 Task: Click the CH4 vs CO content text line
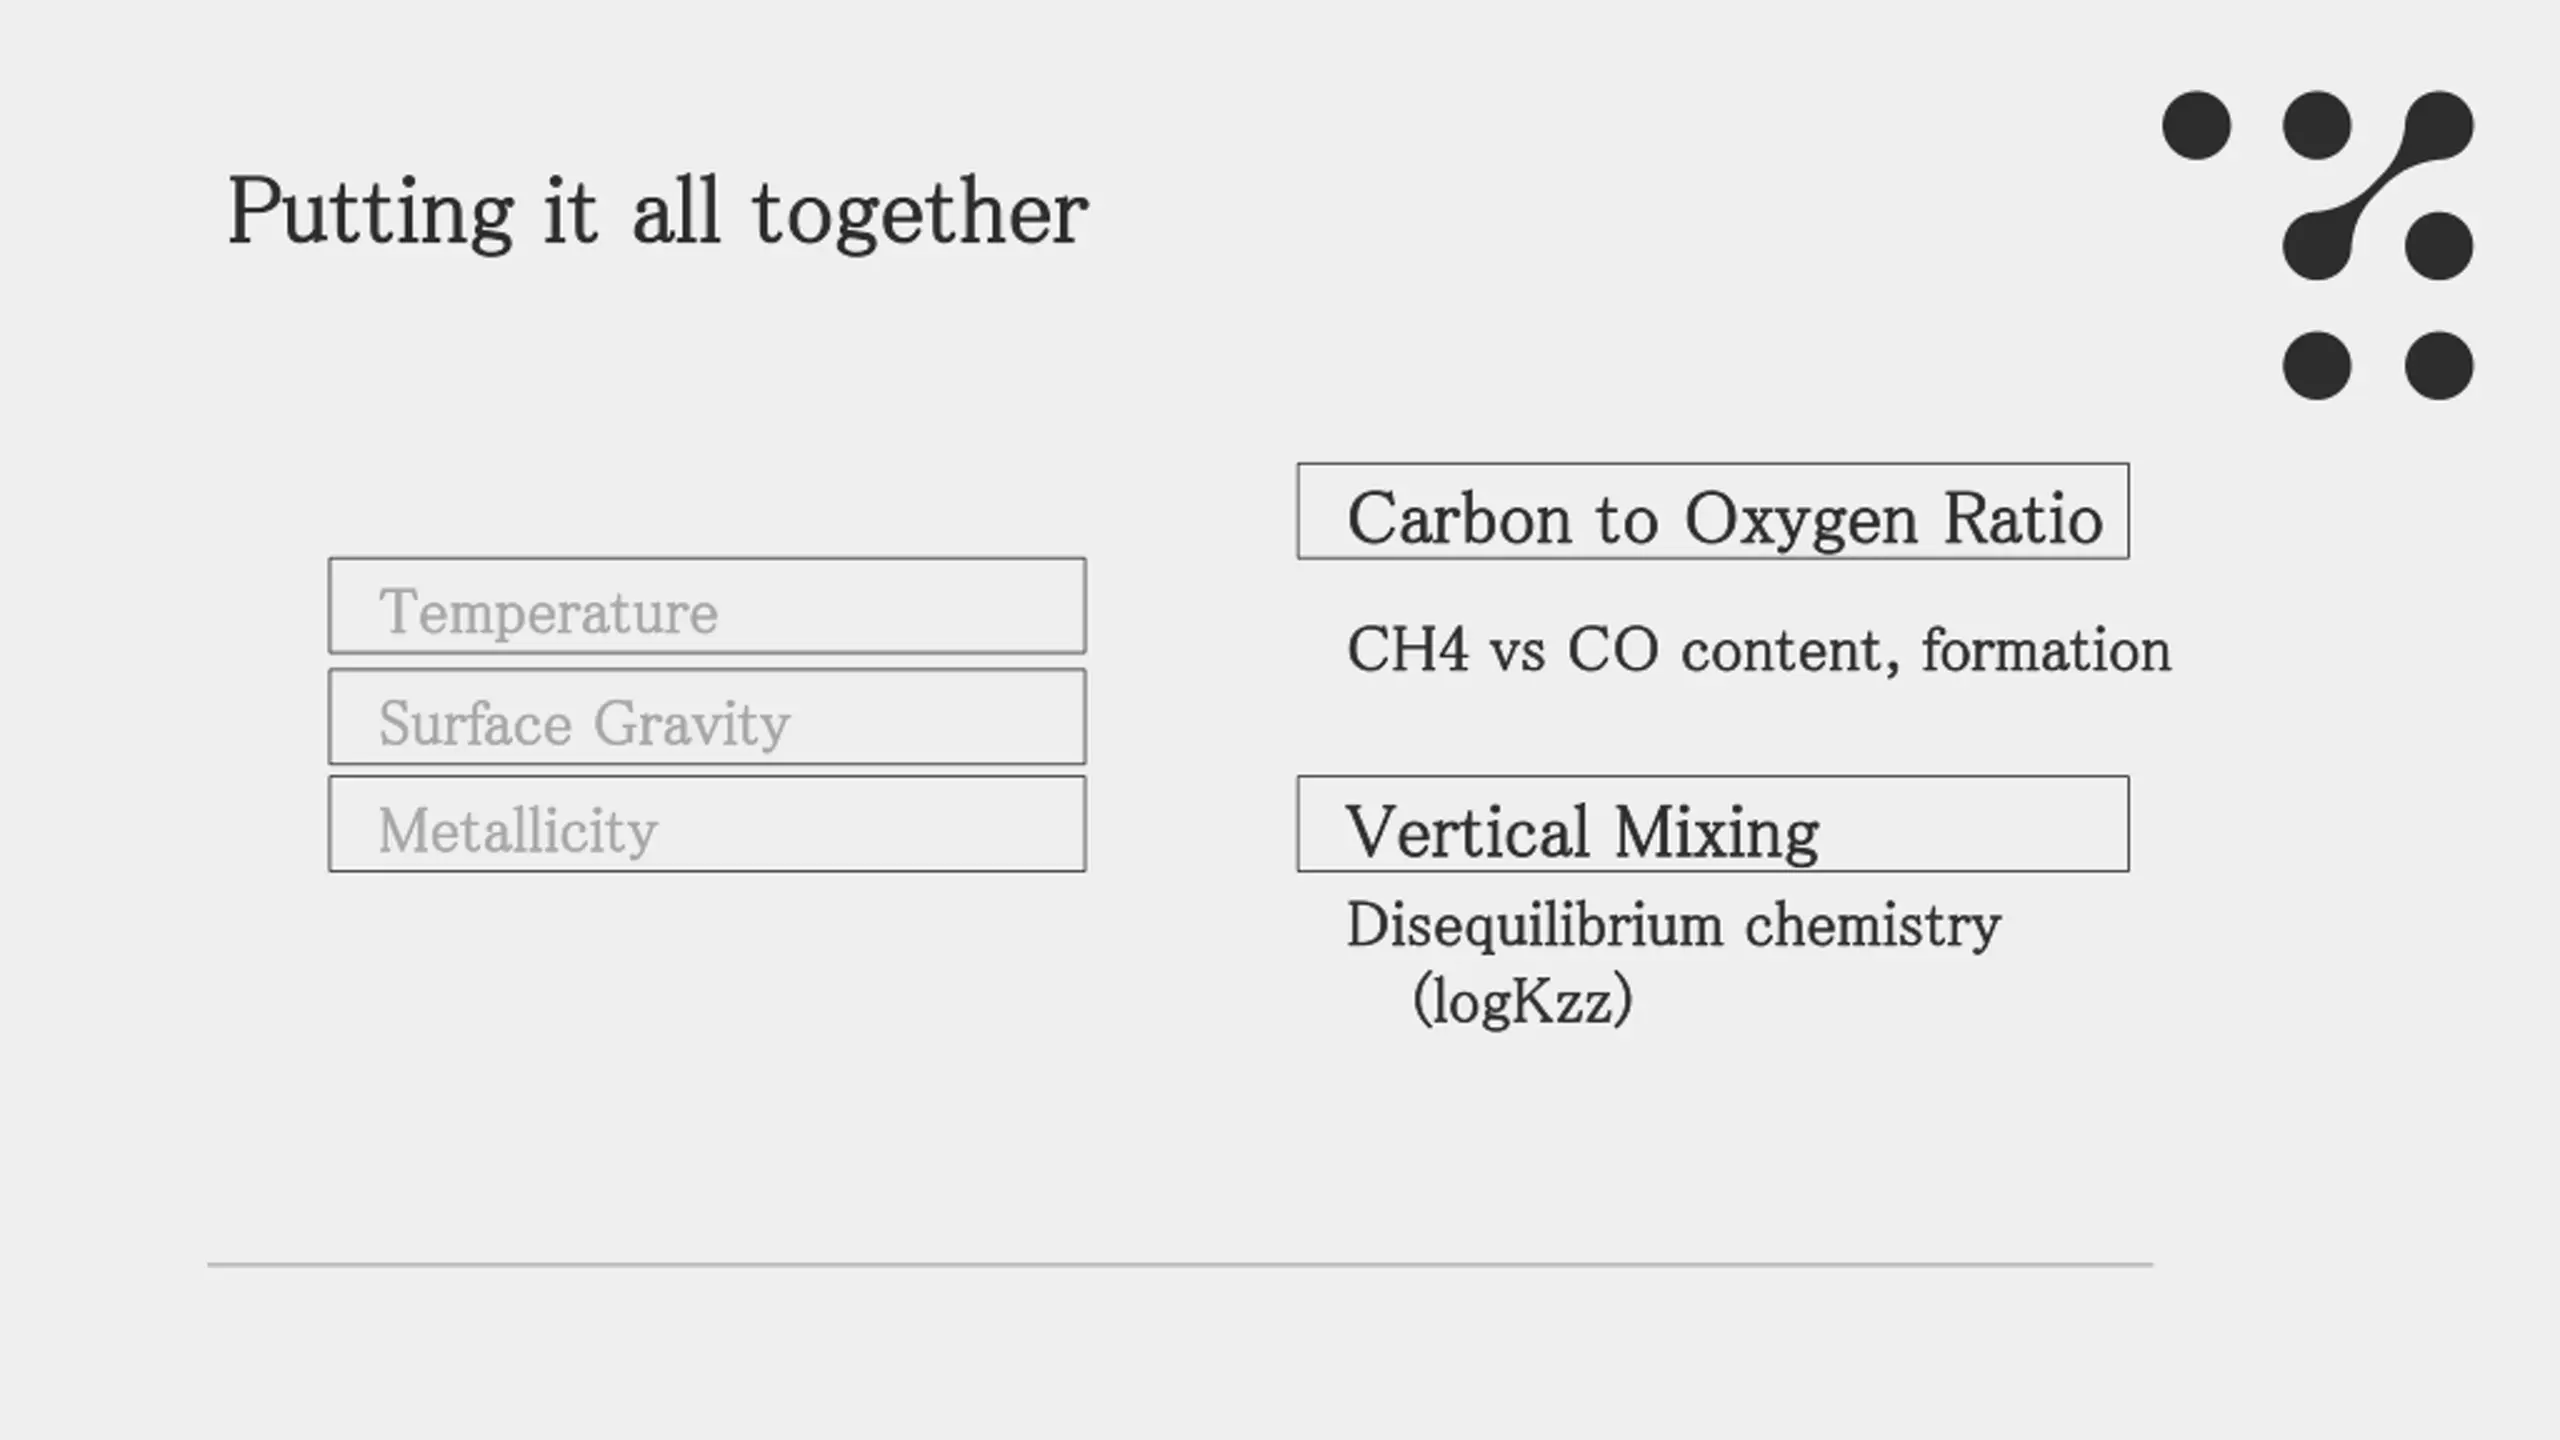click(x=1759, y=650)
